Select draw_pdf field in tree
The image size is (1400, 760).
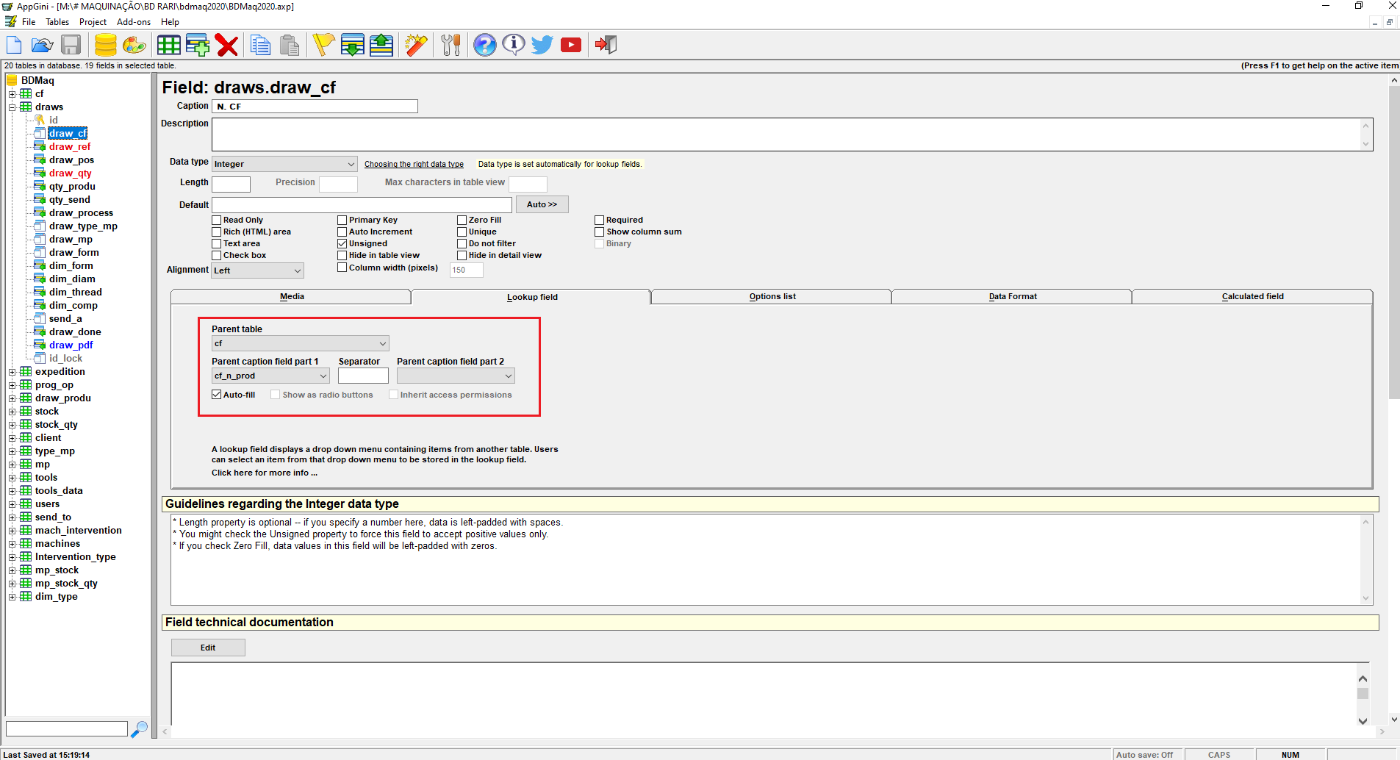coord(71,345)
